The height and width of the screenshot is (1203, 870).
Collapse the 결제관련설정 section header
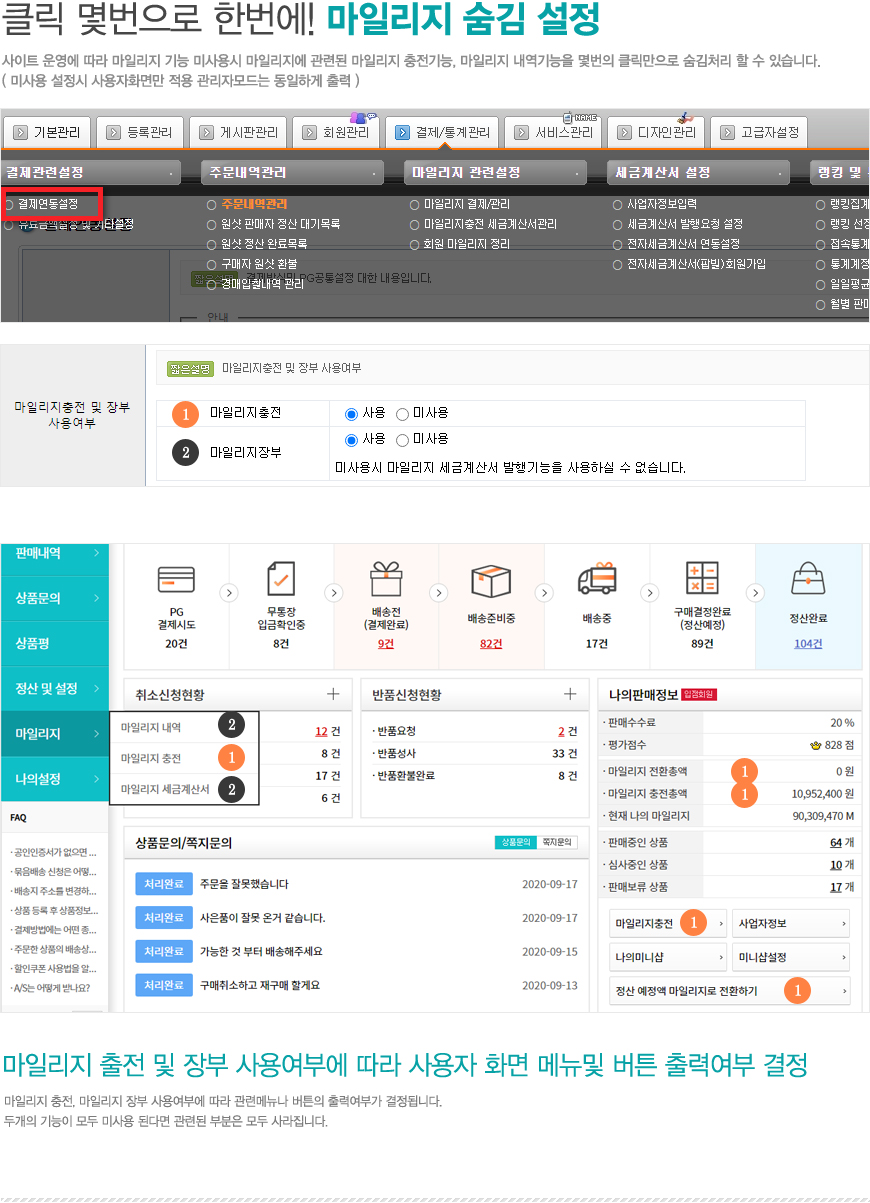(x=90, y=172)
